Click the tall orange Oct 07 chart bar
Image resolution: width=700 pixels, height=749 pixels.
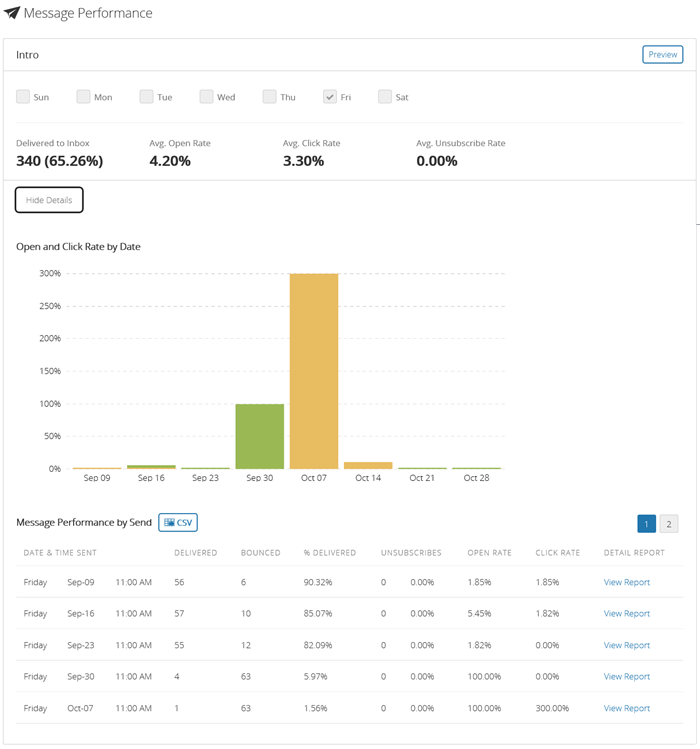click(314, 370)
